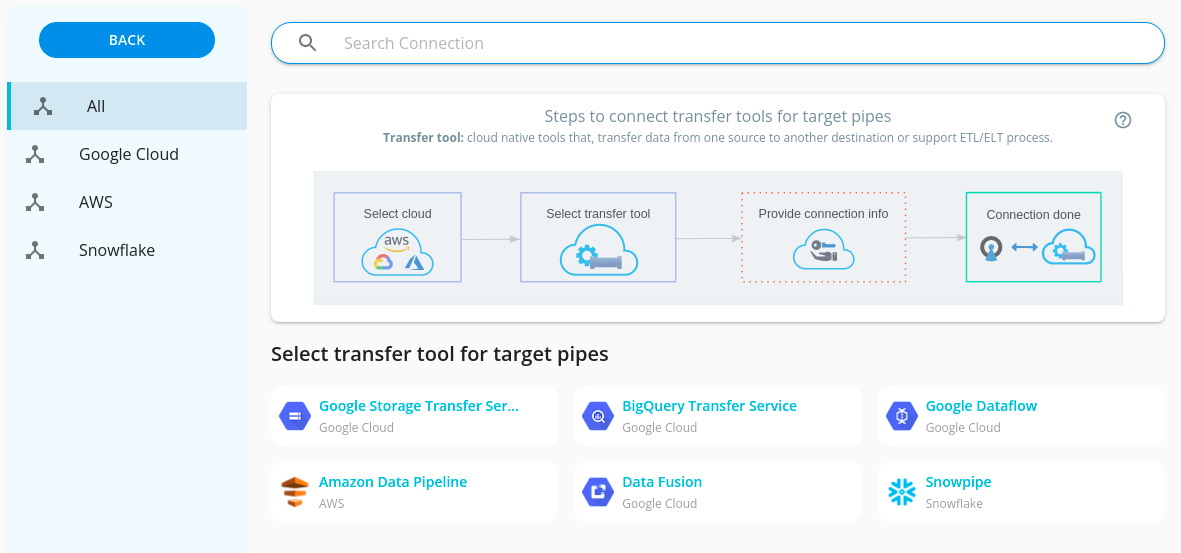Filter connections by AWS
Image resolution: width=1181 pixels, height=553 pixels.
[127, 202]
